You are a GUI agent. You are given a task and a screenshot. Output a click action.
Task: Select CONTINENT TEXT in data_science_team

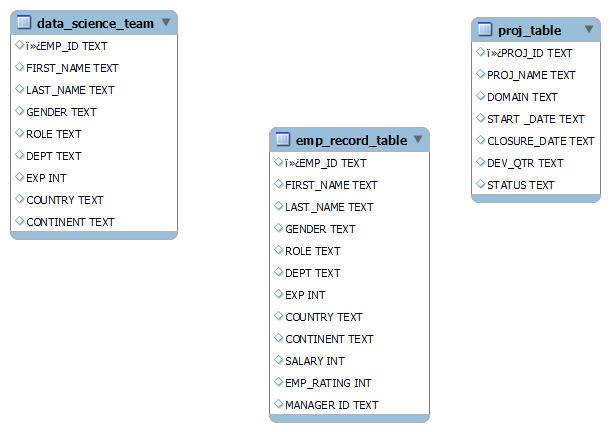[x=70, y=222]
